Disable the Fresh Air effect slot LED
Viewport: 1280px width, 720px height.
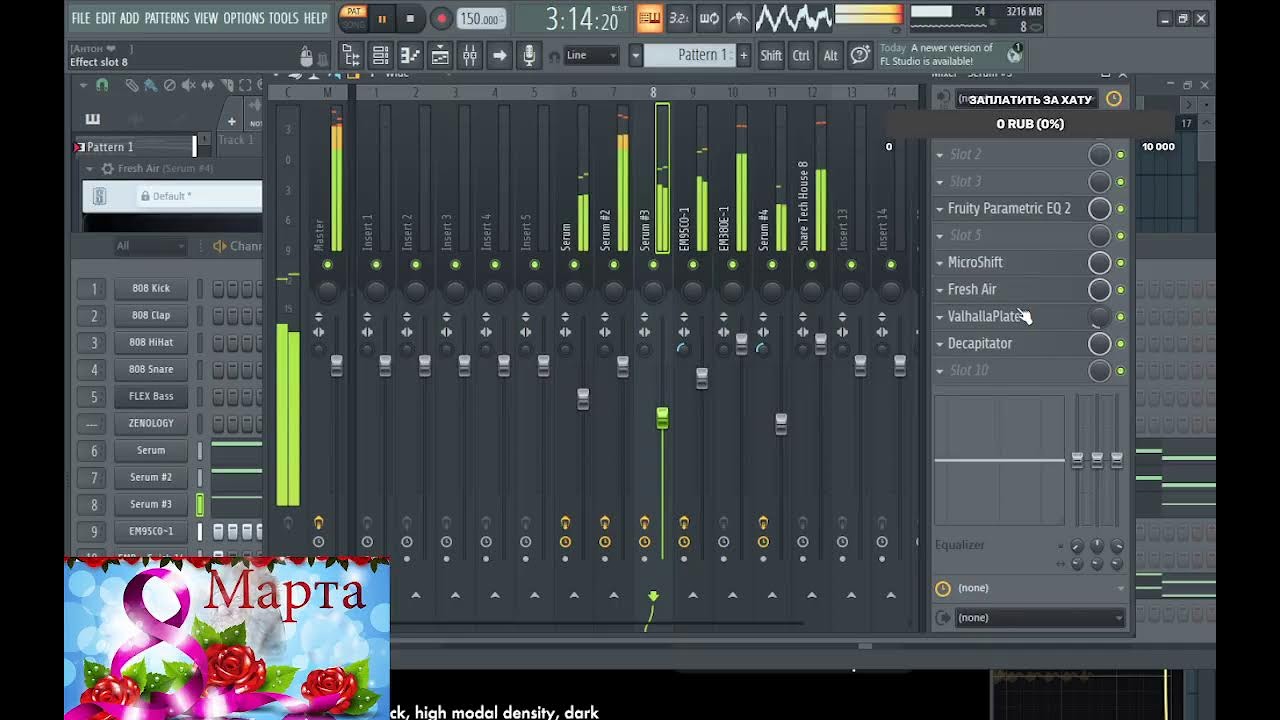tap(1120, 290)
